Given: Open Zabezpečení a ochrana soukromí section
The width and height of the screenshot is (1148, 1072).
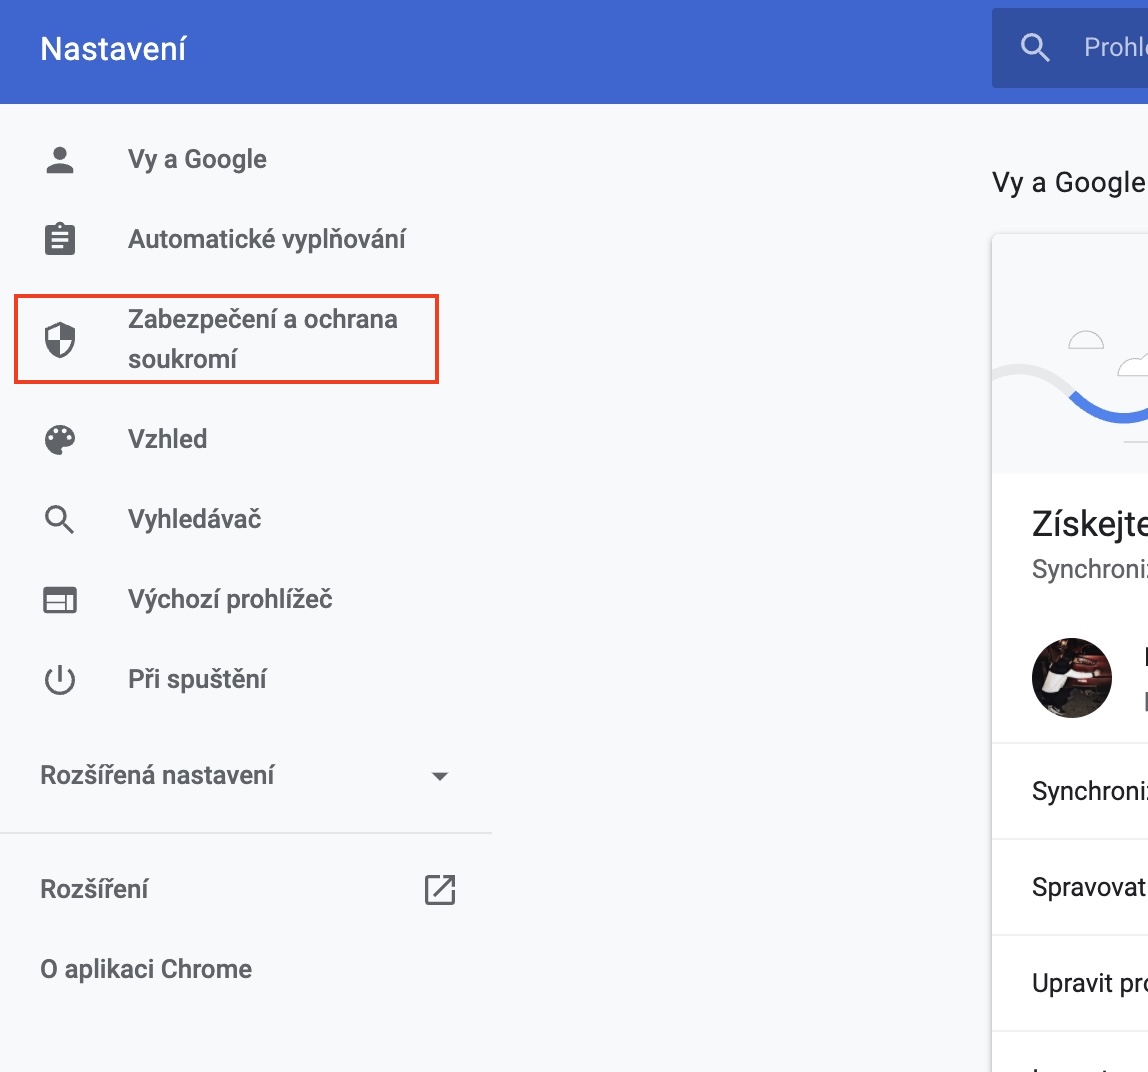Looking at the screenshot, I should 262,339.
